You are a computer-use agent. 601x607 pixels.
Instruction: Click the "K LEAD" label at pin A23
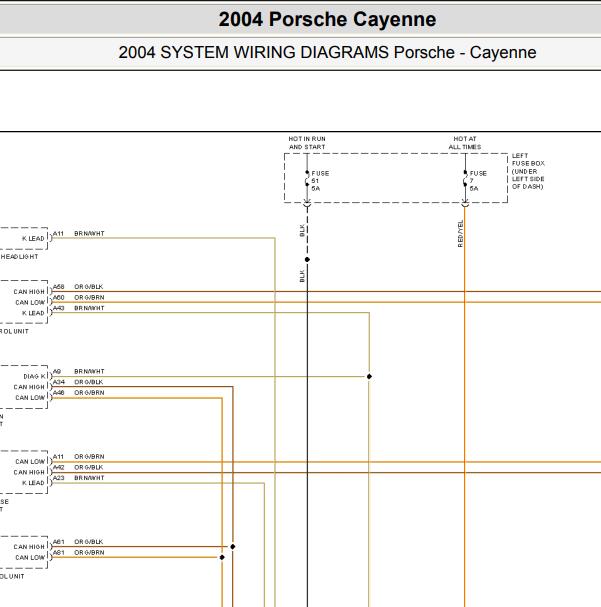pyautogui.click(x=33, y=483)
